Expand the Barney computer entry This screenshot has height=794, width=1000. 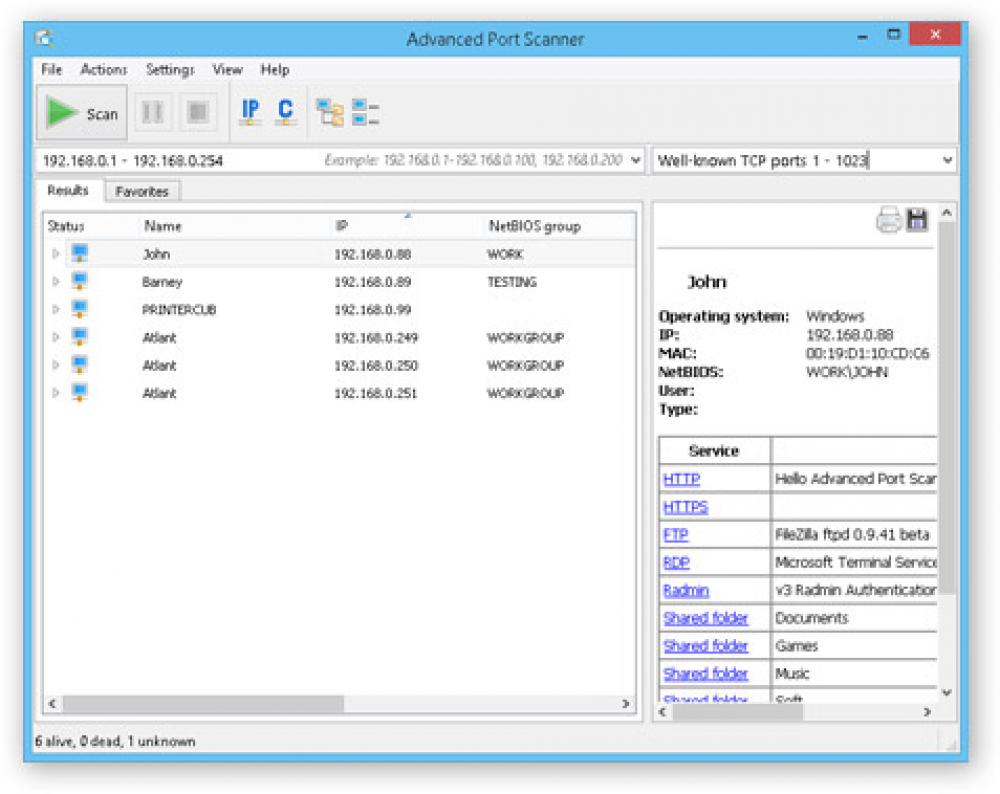pos(56,282)
